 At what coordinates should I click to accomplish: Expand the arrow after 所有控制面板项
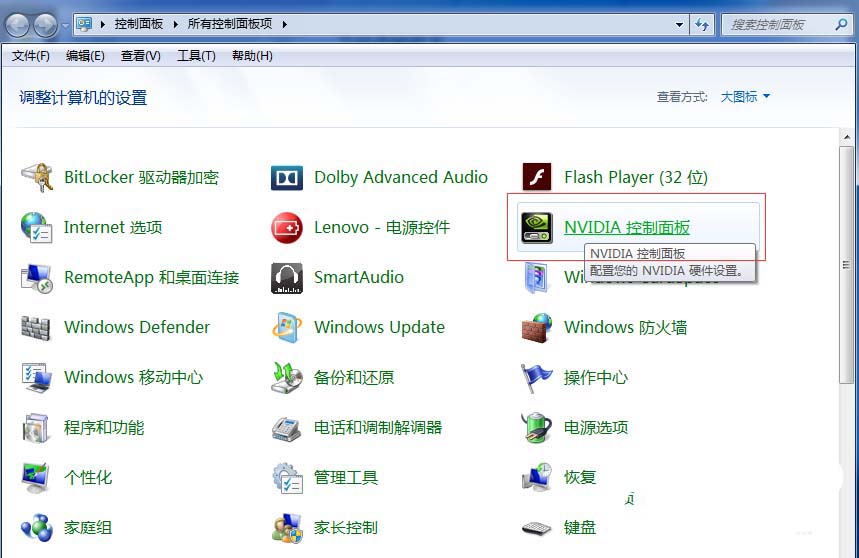coord(284,24)
